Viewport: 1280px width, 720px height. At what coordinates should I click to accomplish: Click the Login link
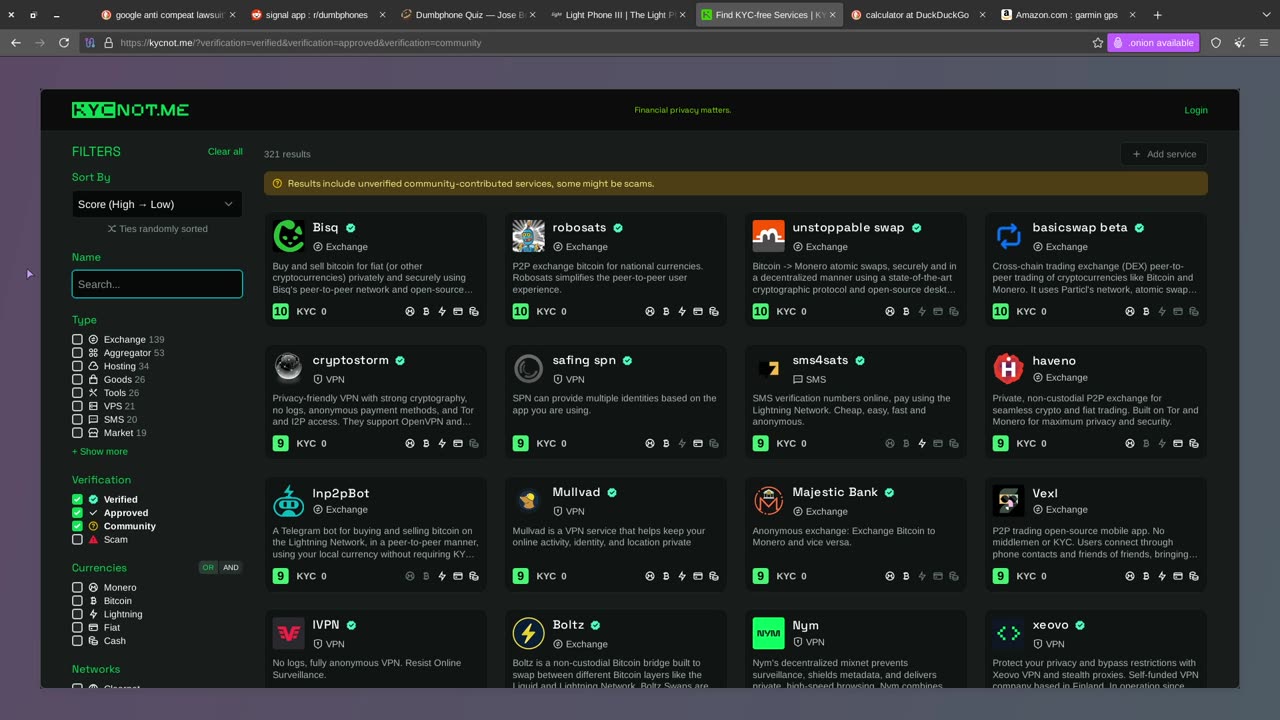click(x=1196, y=110)
